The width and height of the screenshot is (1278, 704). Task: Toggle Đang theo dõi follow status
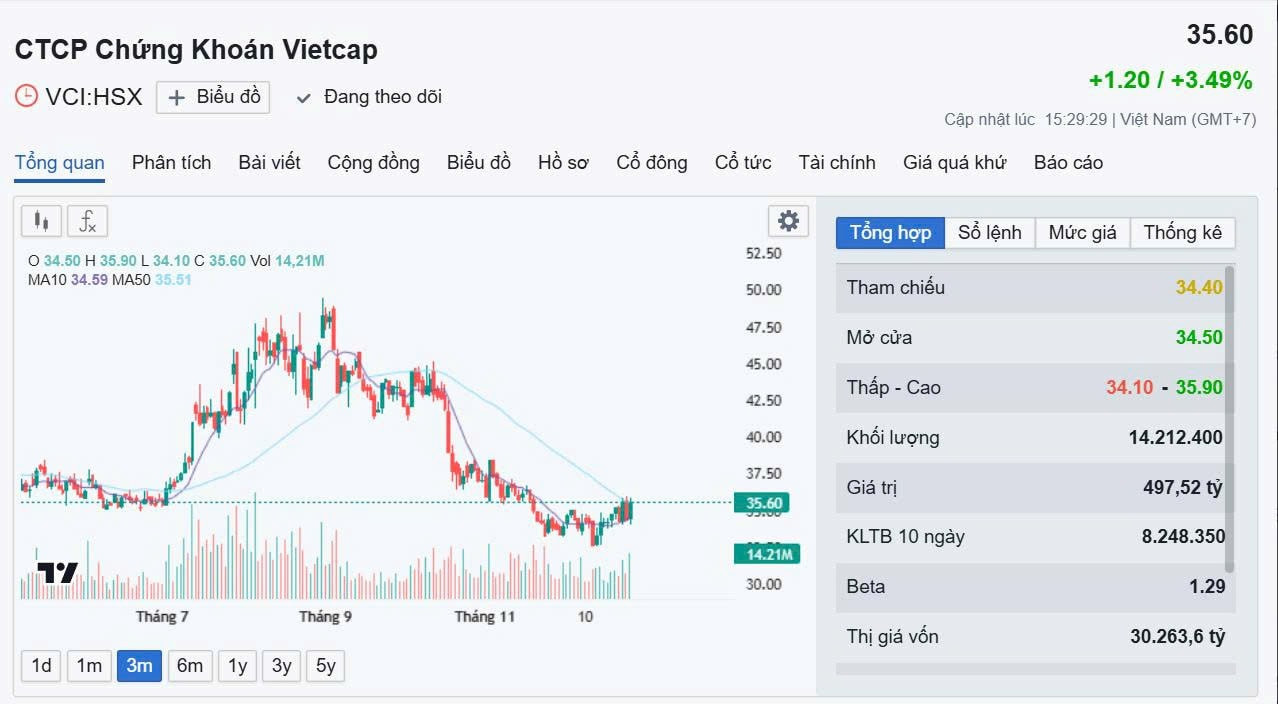coord(370,97)
